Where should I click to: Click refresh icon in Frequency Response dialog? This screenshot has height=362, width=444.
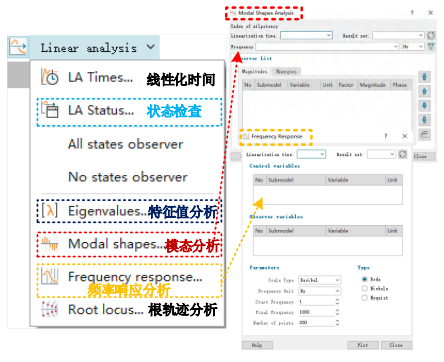tap(403, 154)
